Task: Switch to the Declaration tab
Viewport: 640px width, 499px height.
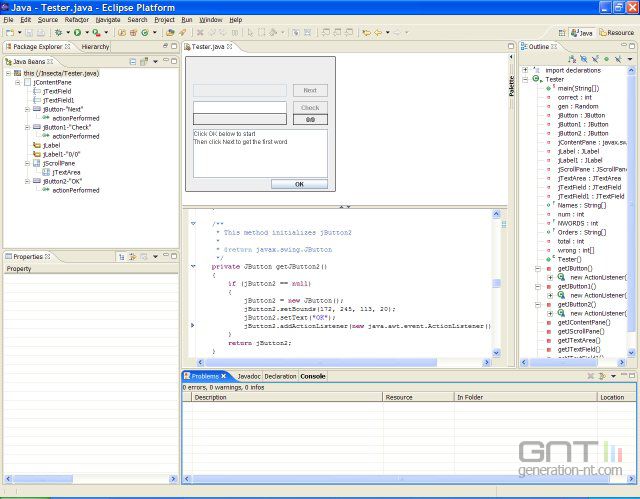Action: (280, 376)
